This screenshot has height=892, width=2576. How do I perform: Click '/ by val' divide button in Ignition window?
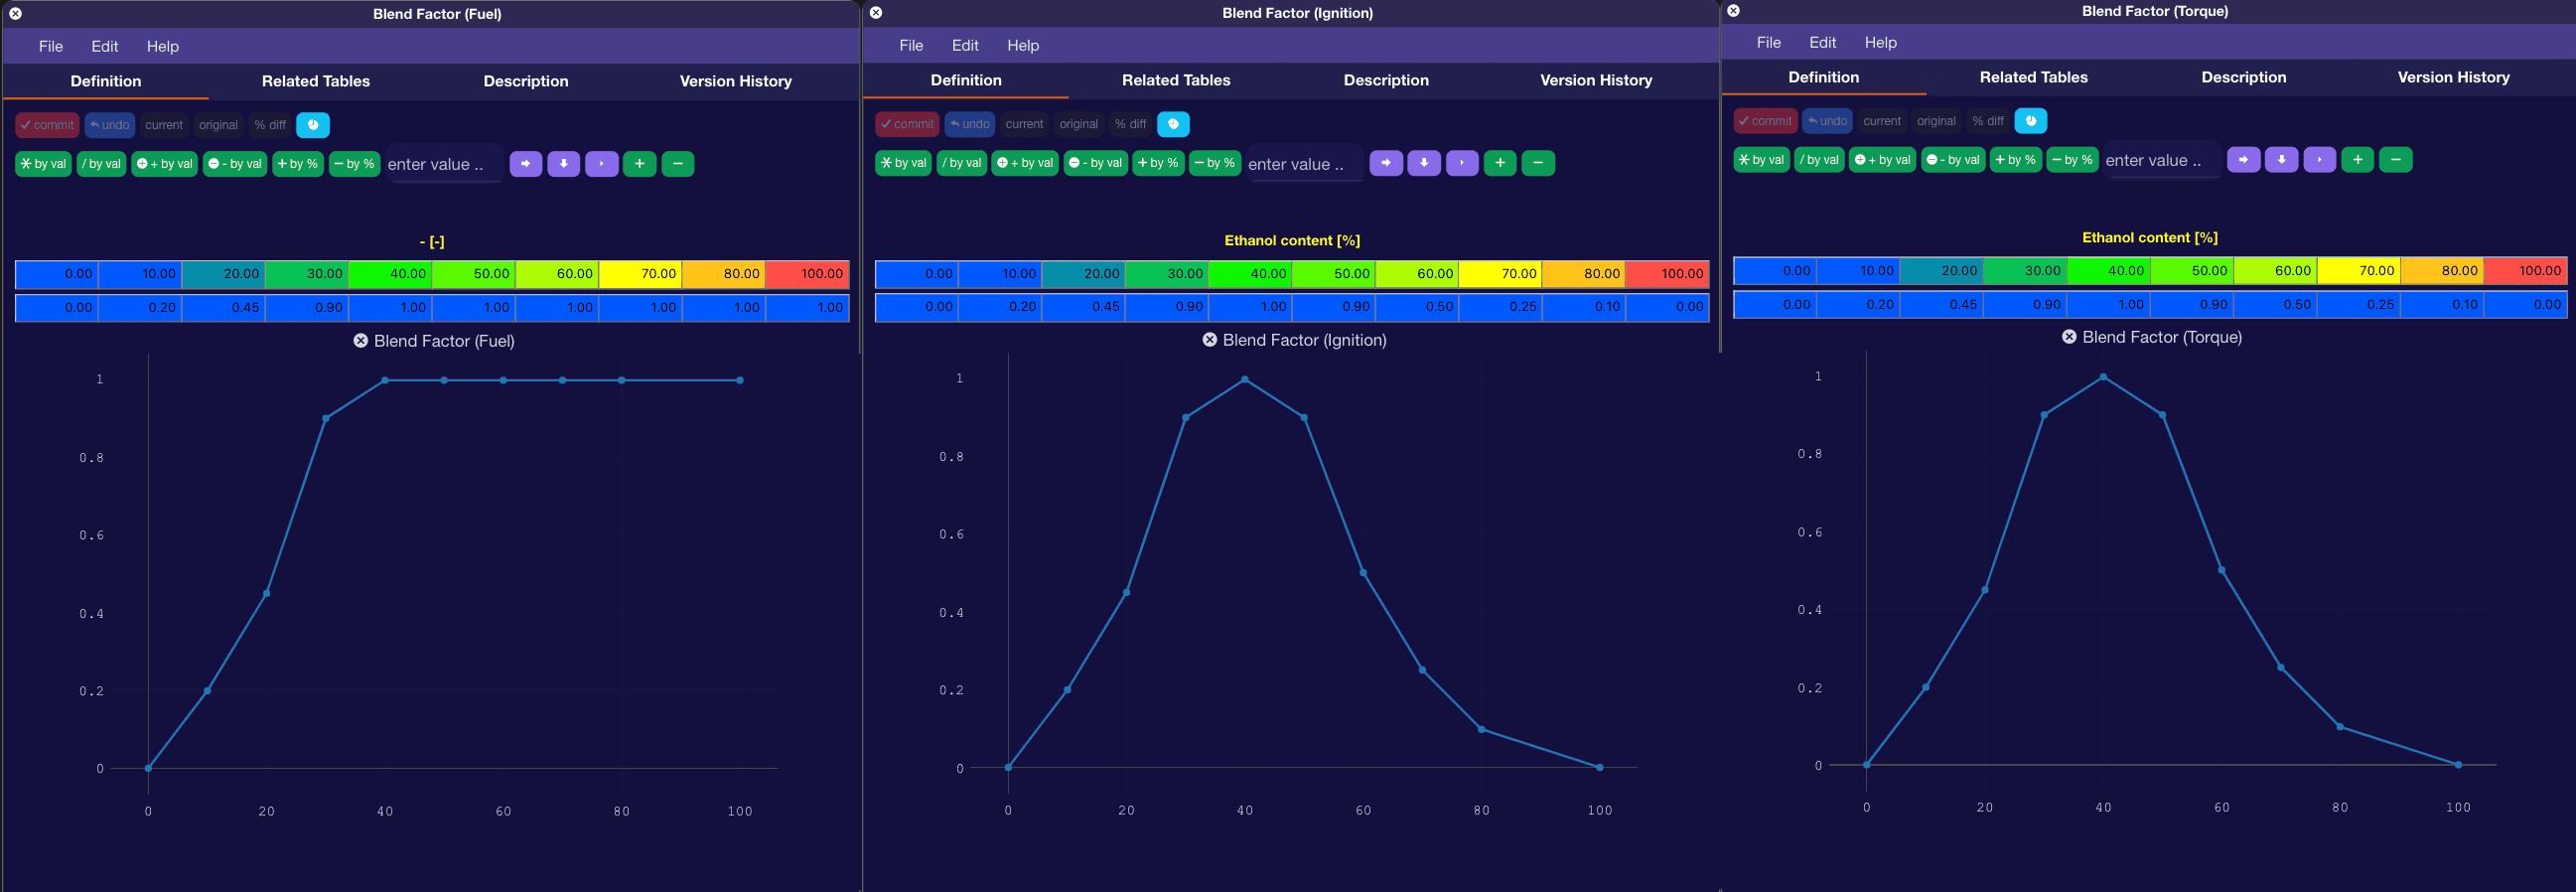(961, 163)
